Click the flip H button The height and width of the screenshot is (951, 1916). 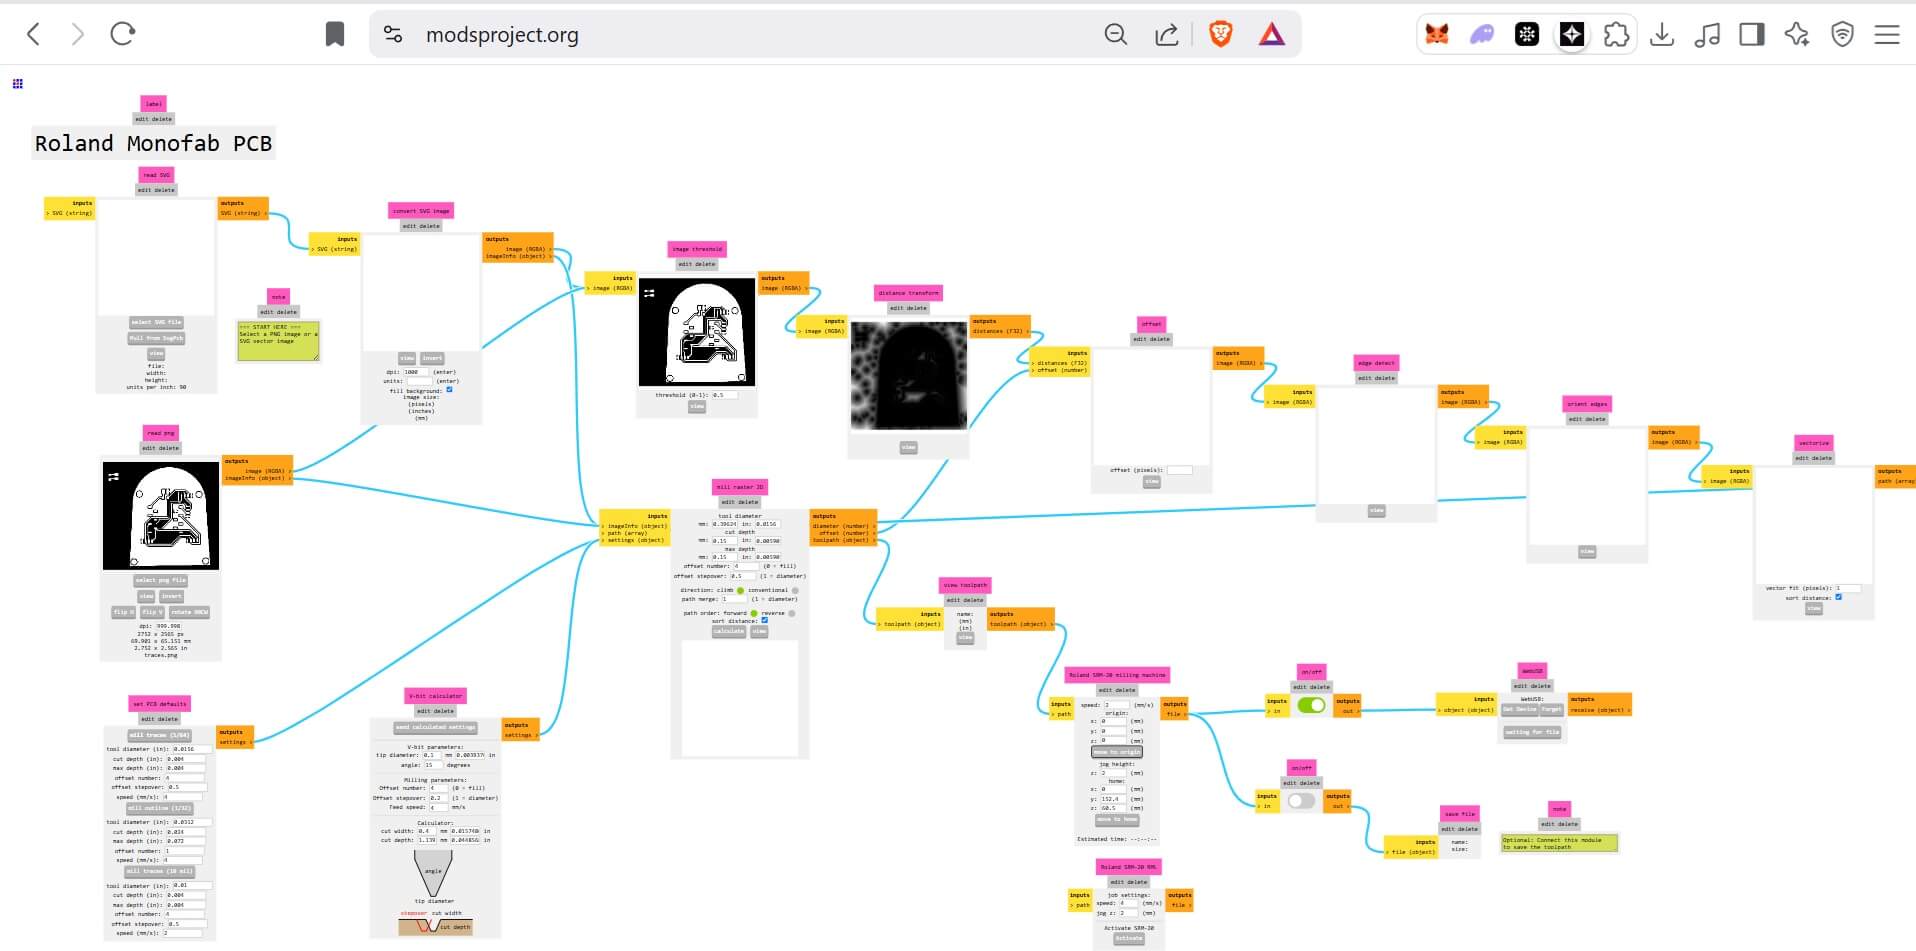pyautogui.click(x=123, y=612)
